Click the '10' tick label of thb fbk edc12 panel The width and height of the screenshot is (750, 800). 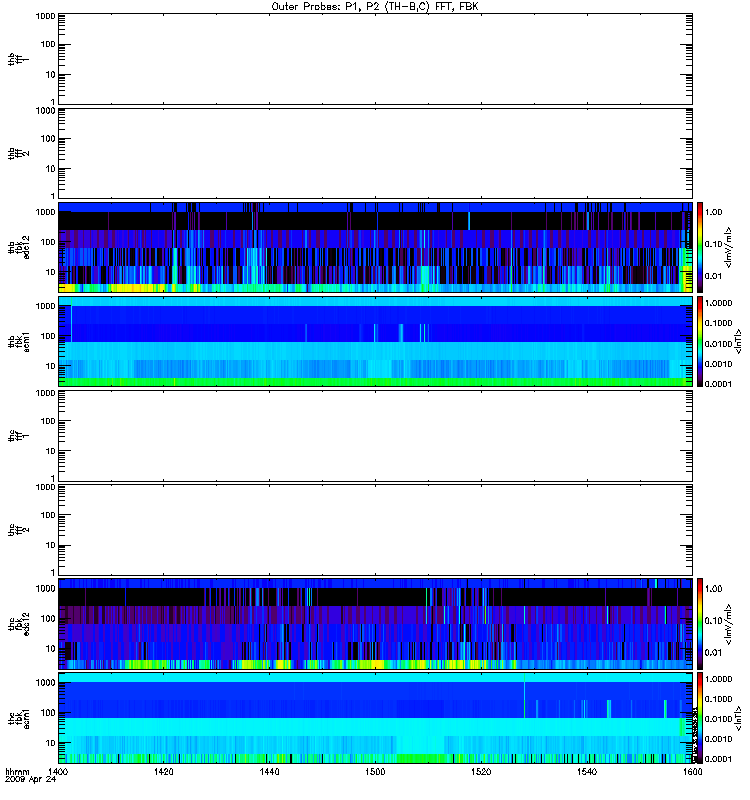point(51,272)
